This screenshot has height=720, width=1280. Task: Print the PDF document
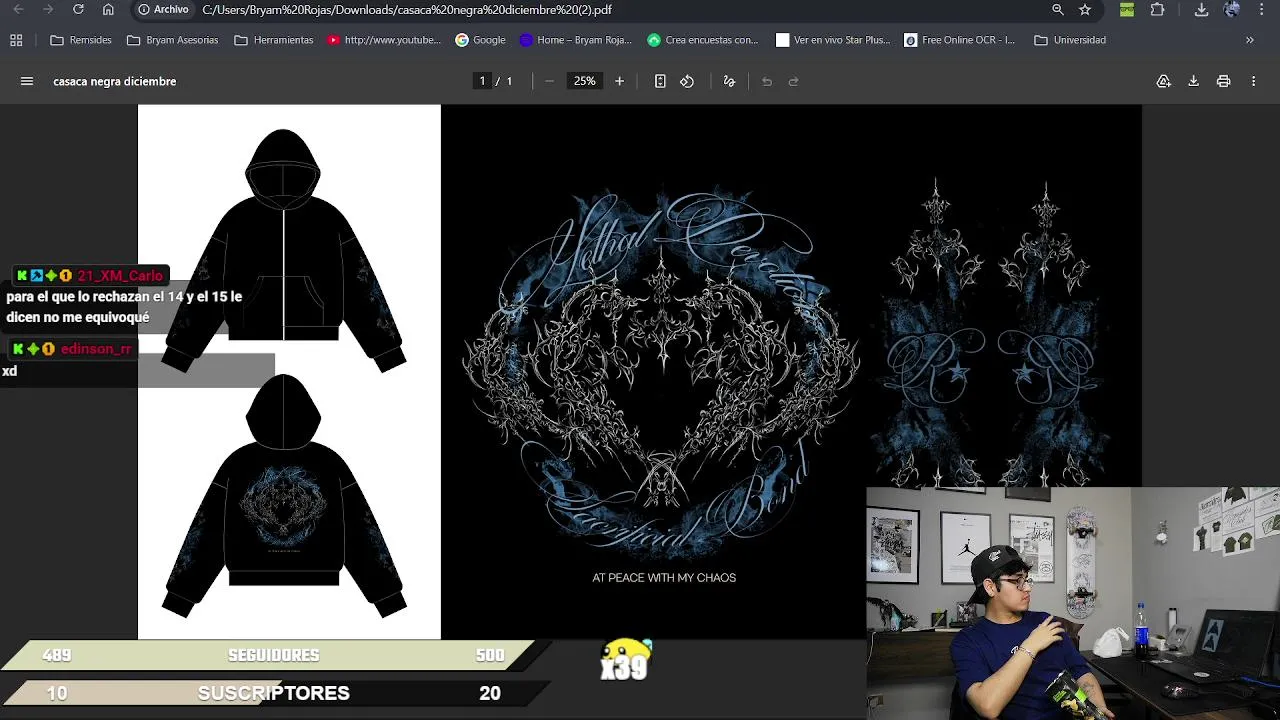[x=1223, y=81]
